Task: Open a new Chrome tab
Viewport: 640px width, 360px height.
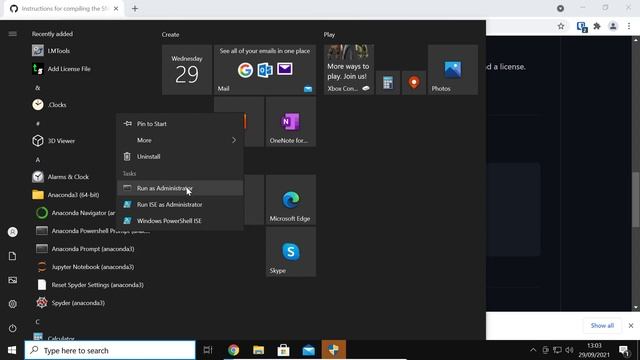Action: [135, 9]
